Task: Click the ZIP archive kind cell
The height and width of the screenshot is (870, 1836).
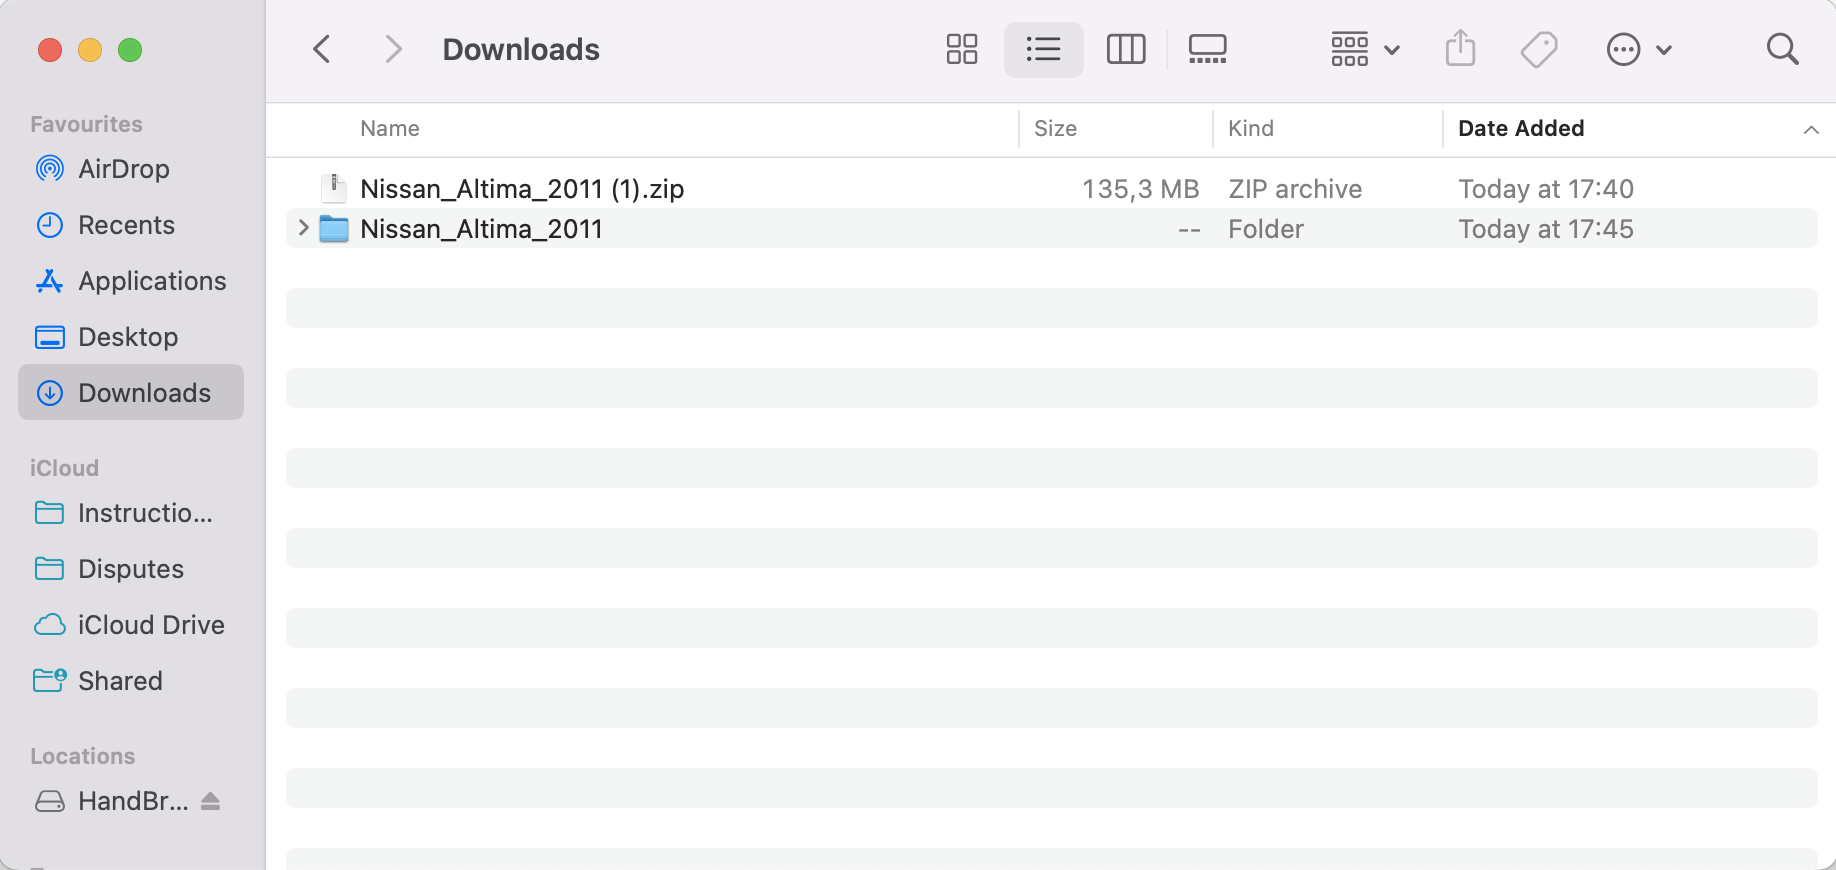Action: click(x=1295, y=189)
